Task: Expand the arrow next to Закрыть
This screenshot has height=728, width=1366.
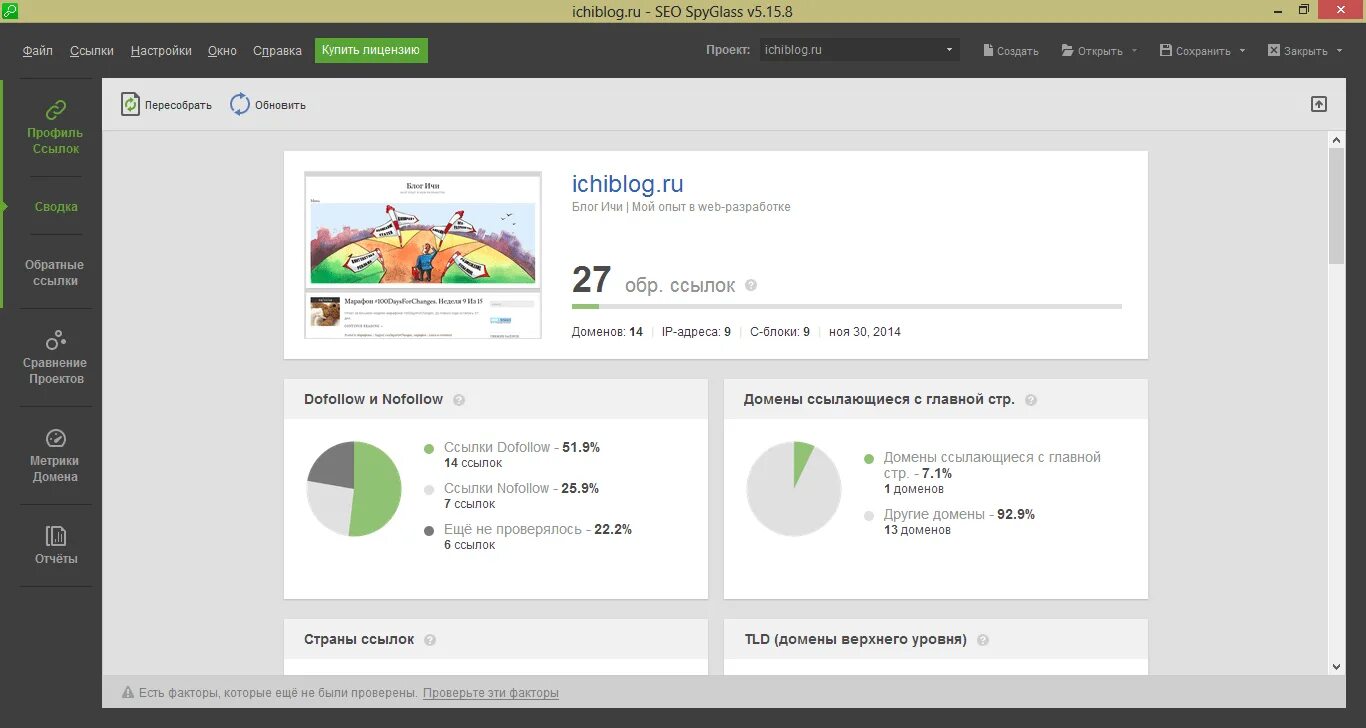Action: [1339, 51]
